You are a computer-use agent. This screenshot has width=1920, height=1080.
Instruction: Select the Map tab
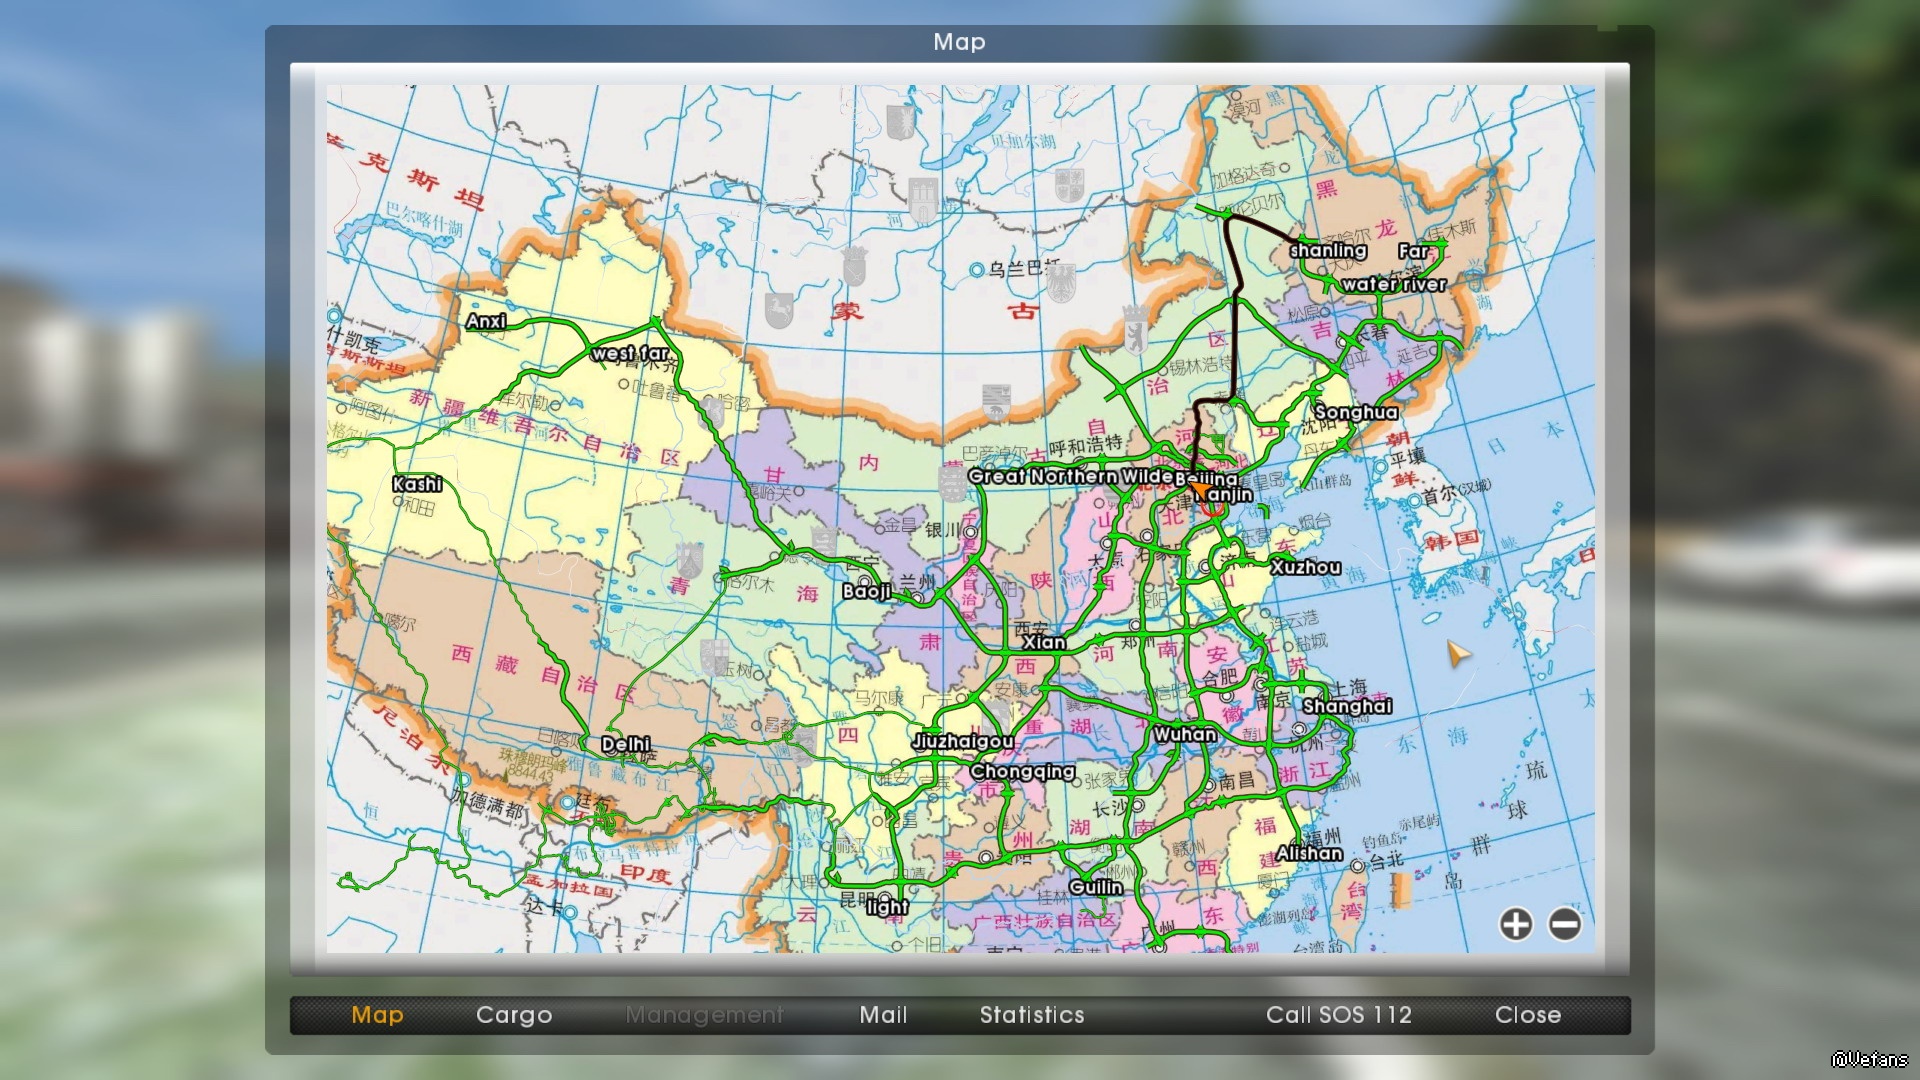377,1015
